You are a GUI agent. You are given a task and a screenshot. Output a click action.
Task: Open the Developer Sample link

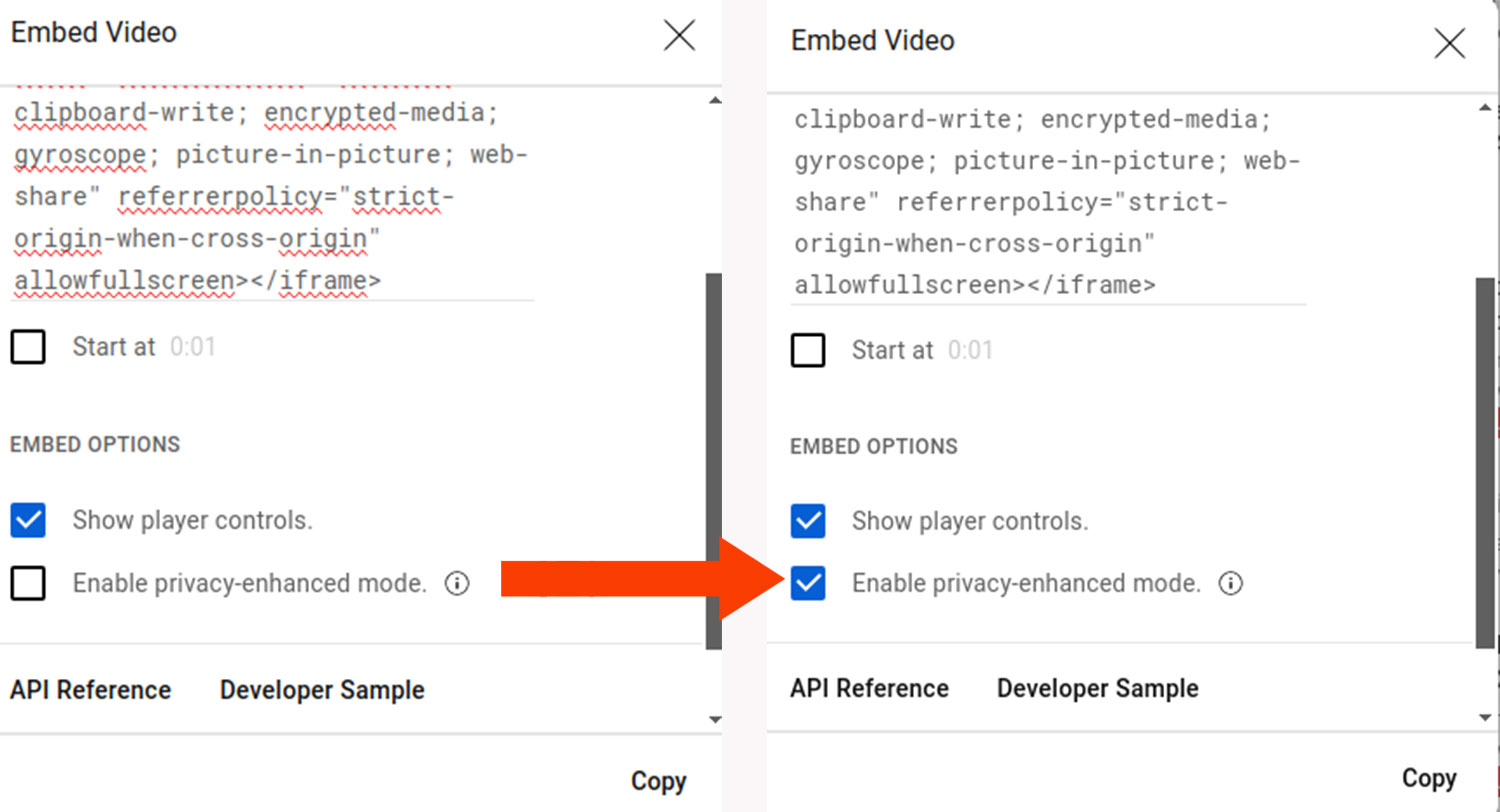point(321,689)
